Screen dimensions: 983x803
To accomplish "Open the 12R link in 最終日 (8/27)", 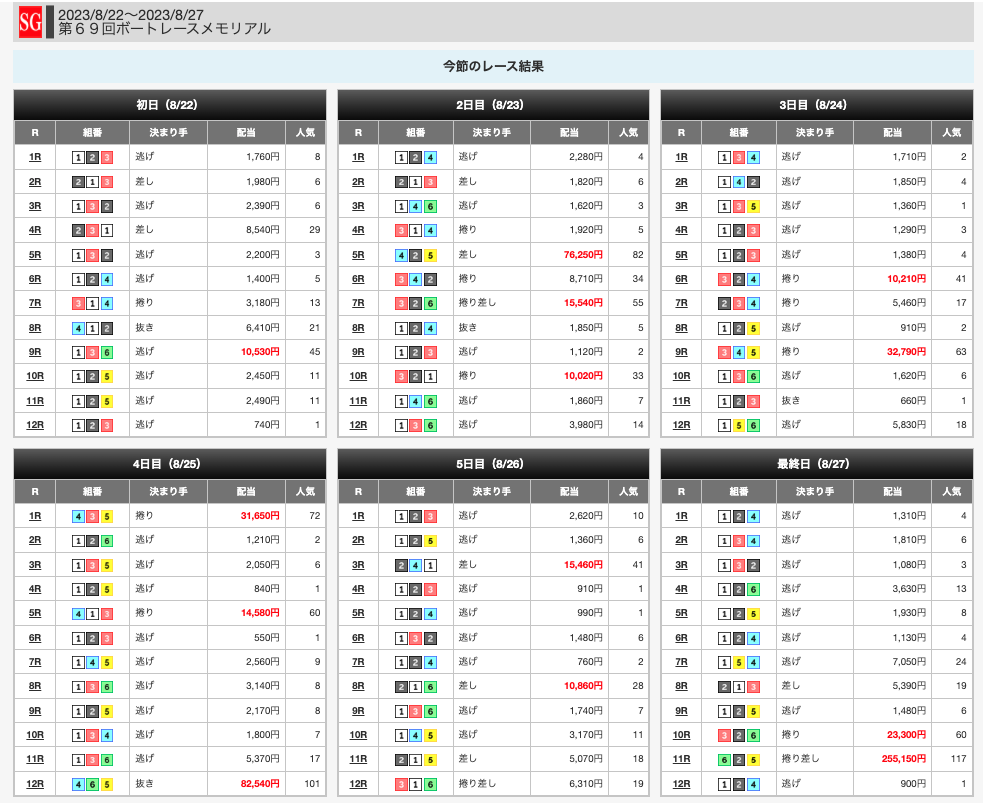I will (x=682, y=784).
